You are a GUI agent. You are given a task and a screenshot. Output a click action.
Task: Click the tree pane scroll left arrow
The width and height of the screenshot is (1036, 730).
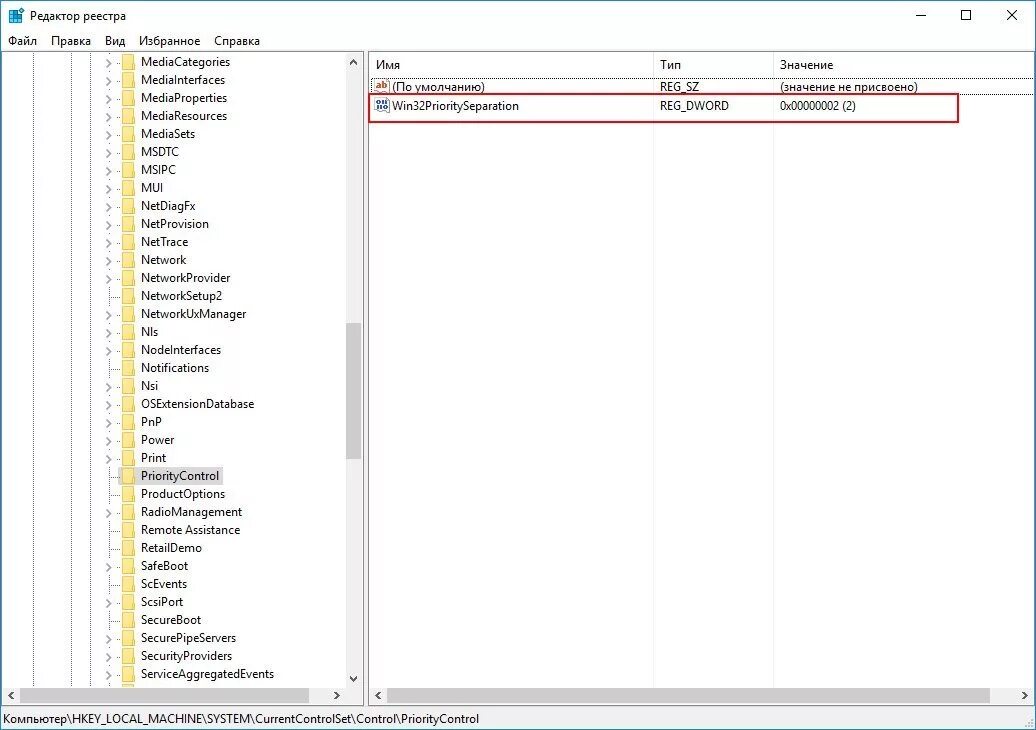[11, 695]
